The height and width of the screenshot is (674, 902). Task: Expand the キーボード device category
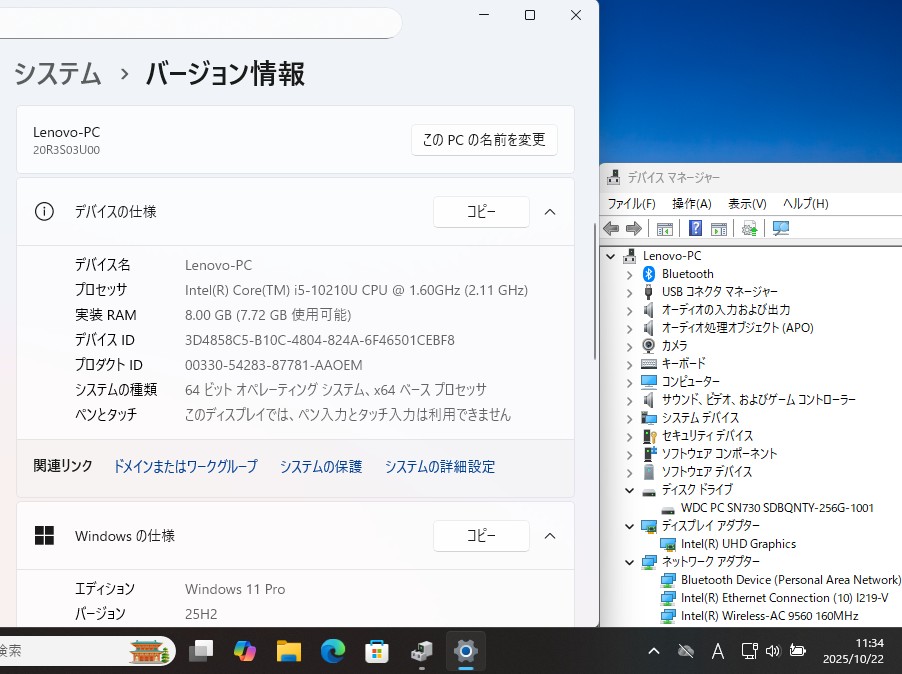click(629, 364)
